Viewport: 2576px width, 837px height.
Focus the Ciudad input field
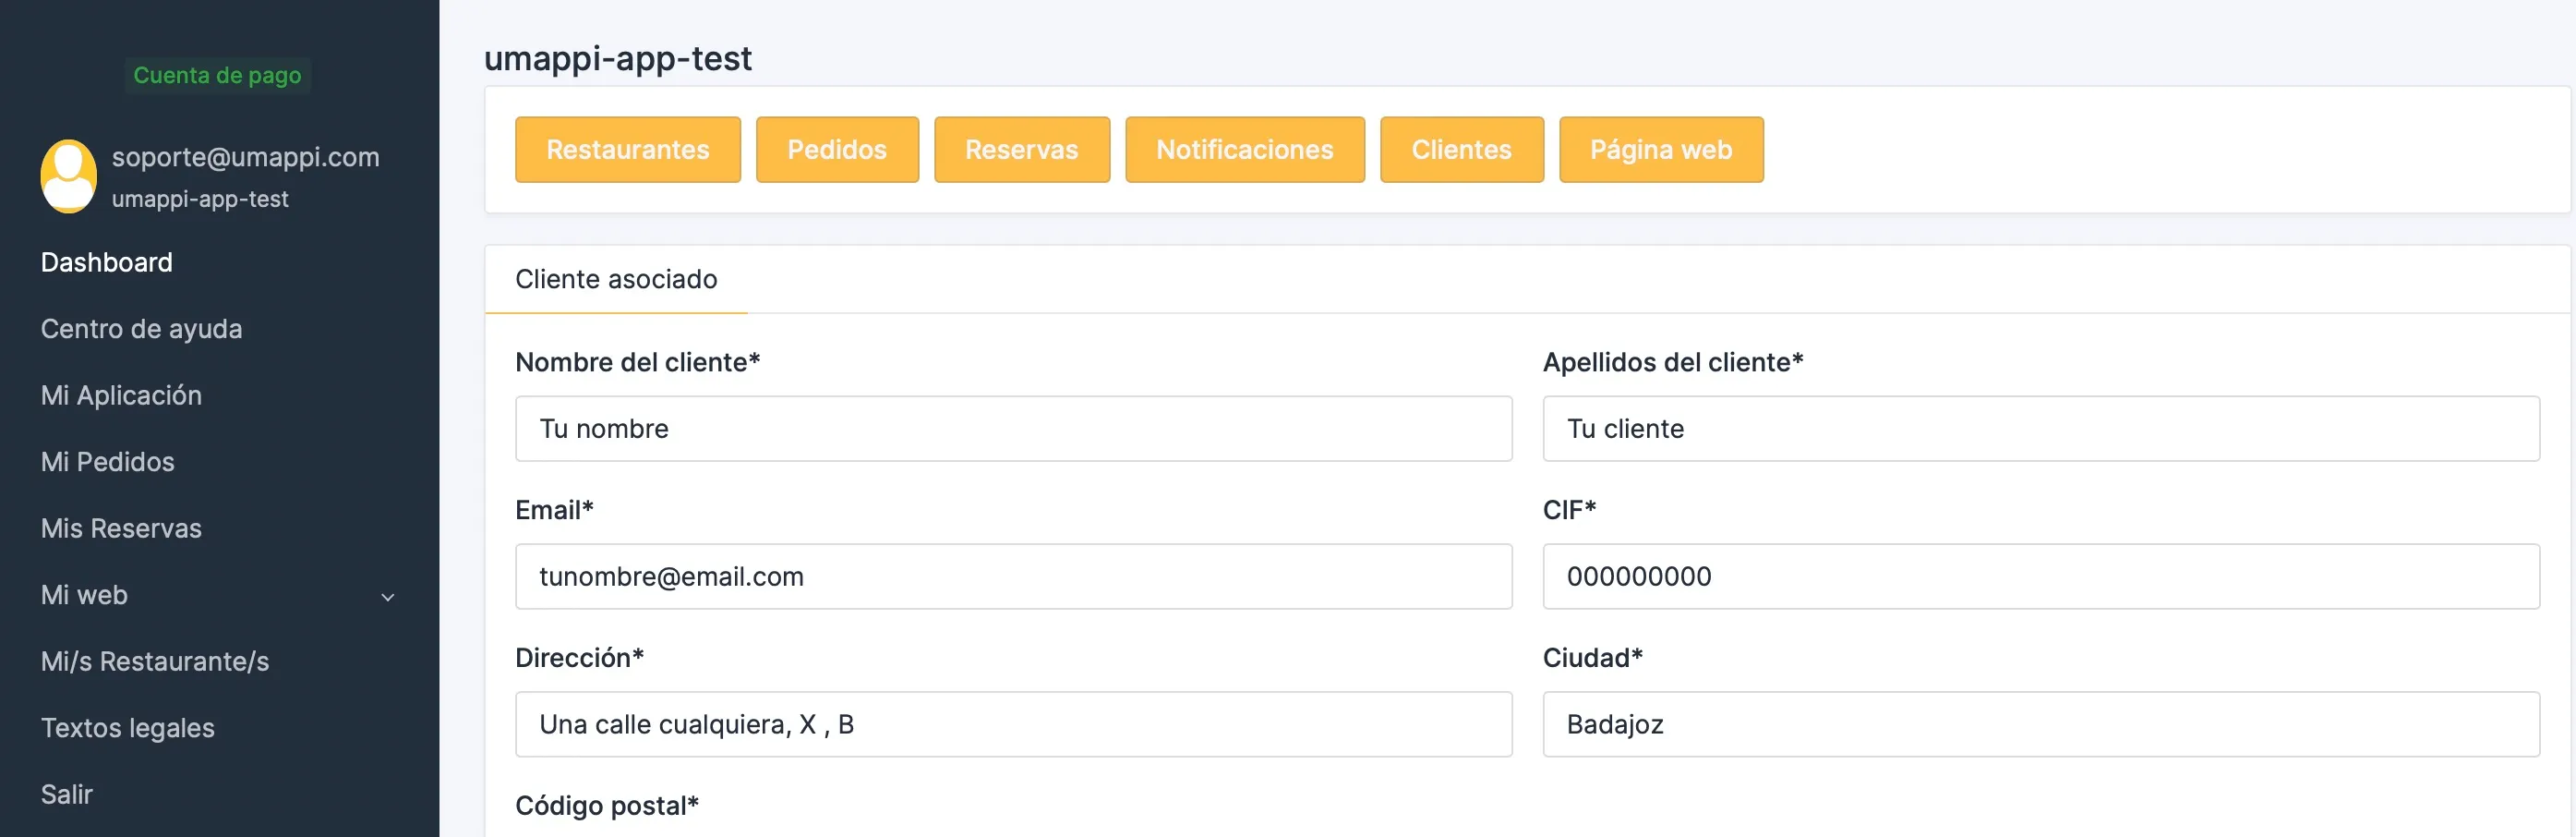[2041, 725]
